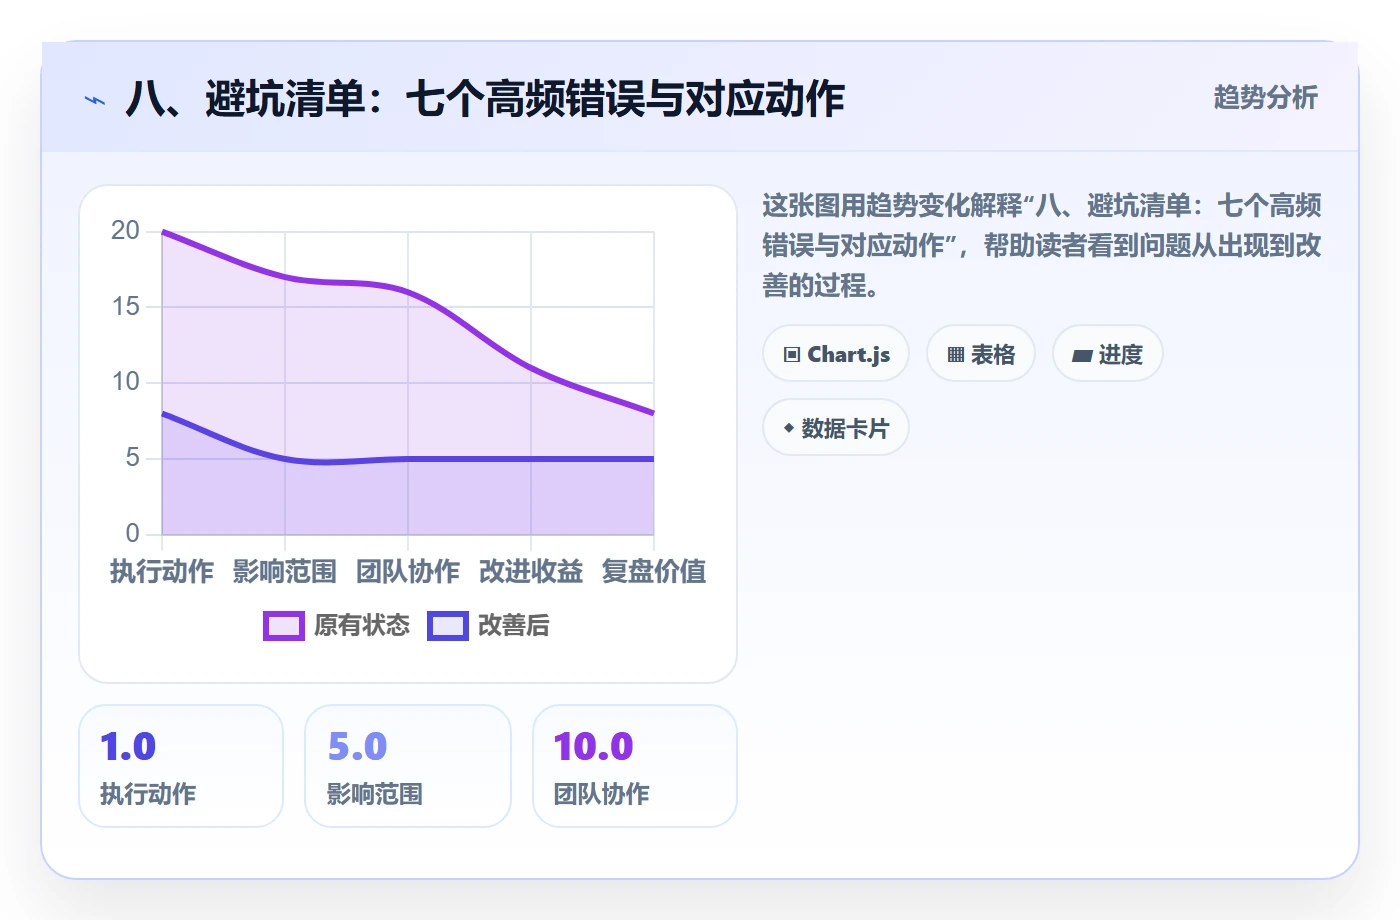Click the 表格 tag label

(993, 355)
